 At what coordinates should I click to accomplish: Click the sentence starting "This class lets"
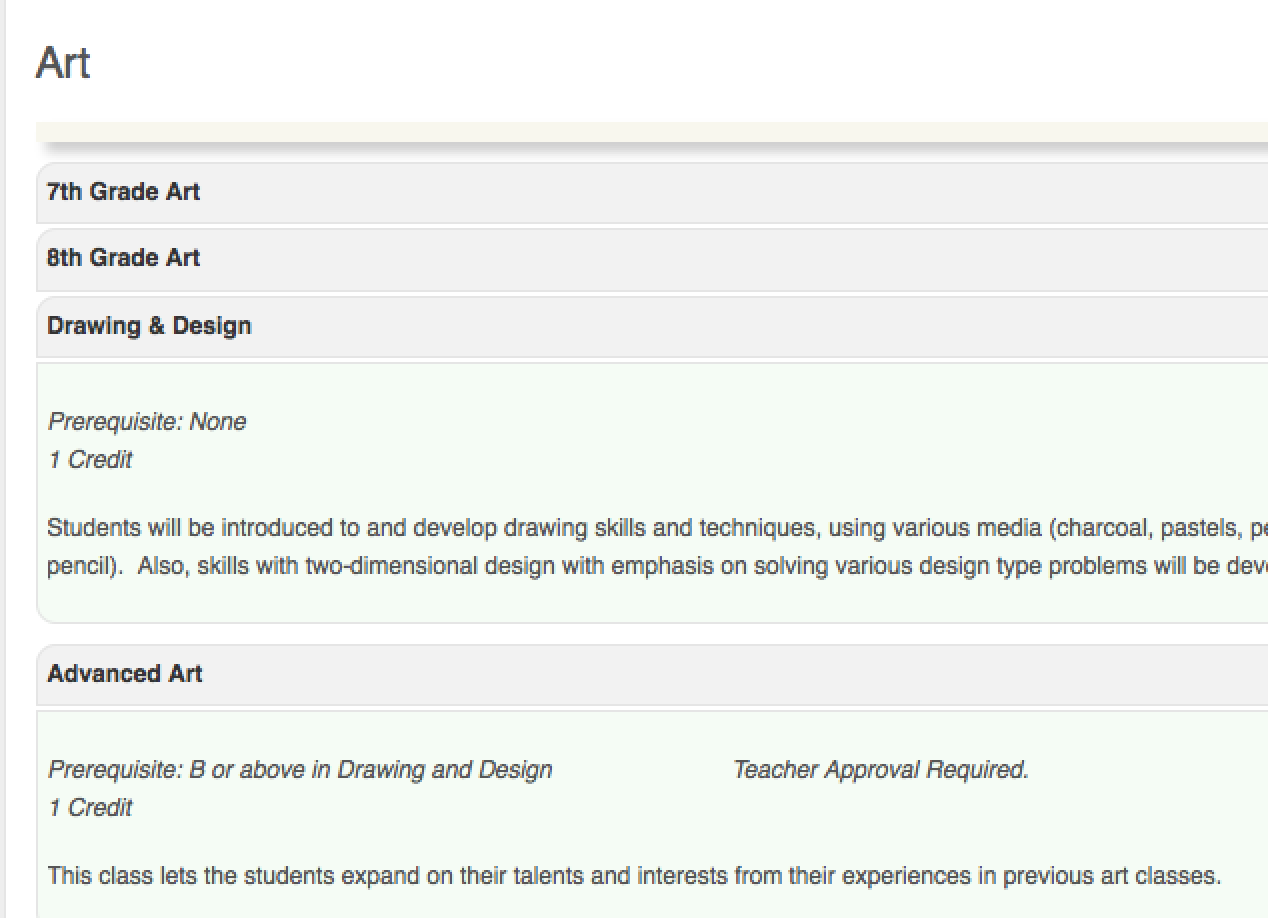click(x=634, y=877)
